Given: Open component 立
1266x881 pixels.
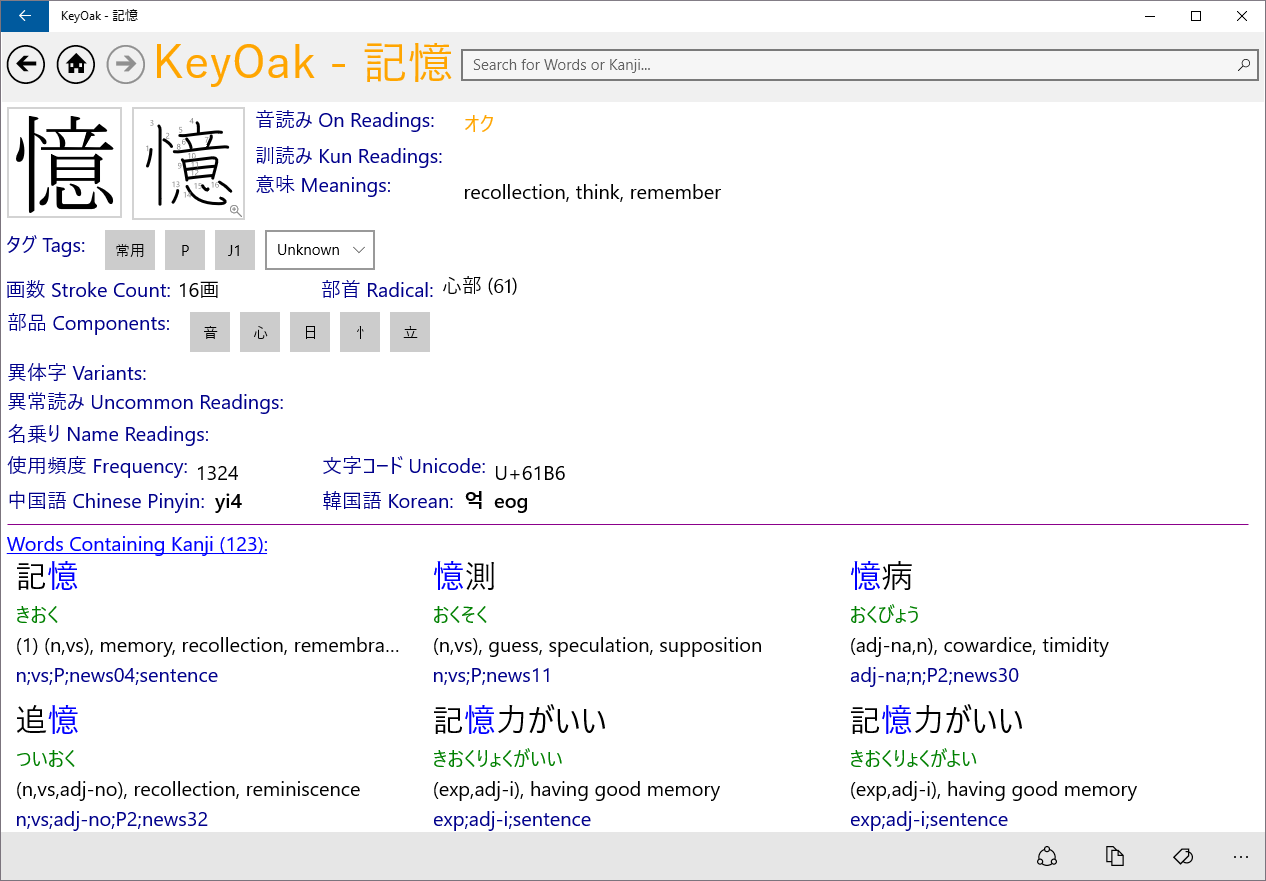Looking at the screenshot, I should 410,332.
